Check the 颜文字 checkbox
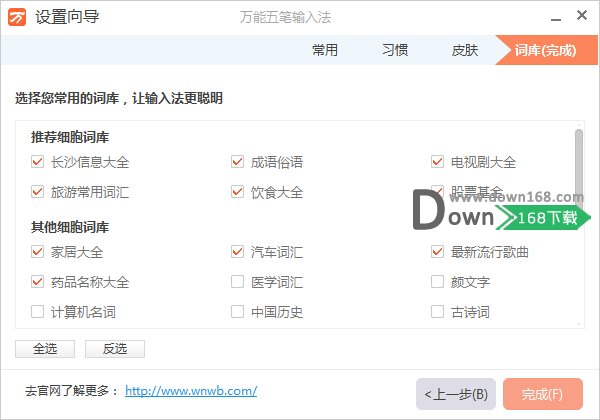Viewport: 600px width, 420px height. (437, 282)
